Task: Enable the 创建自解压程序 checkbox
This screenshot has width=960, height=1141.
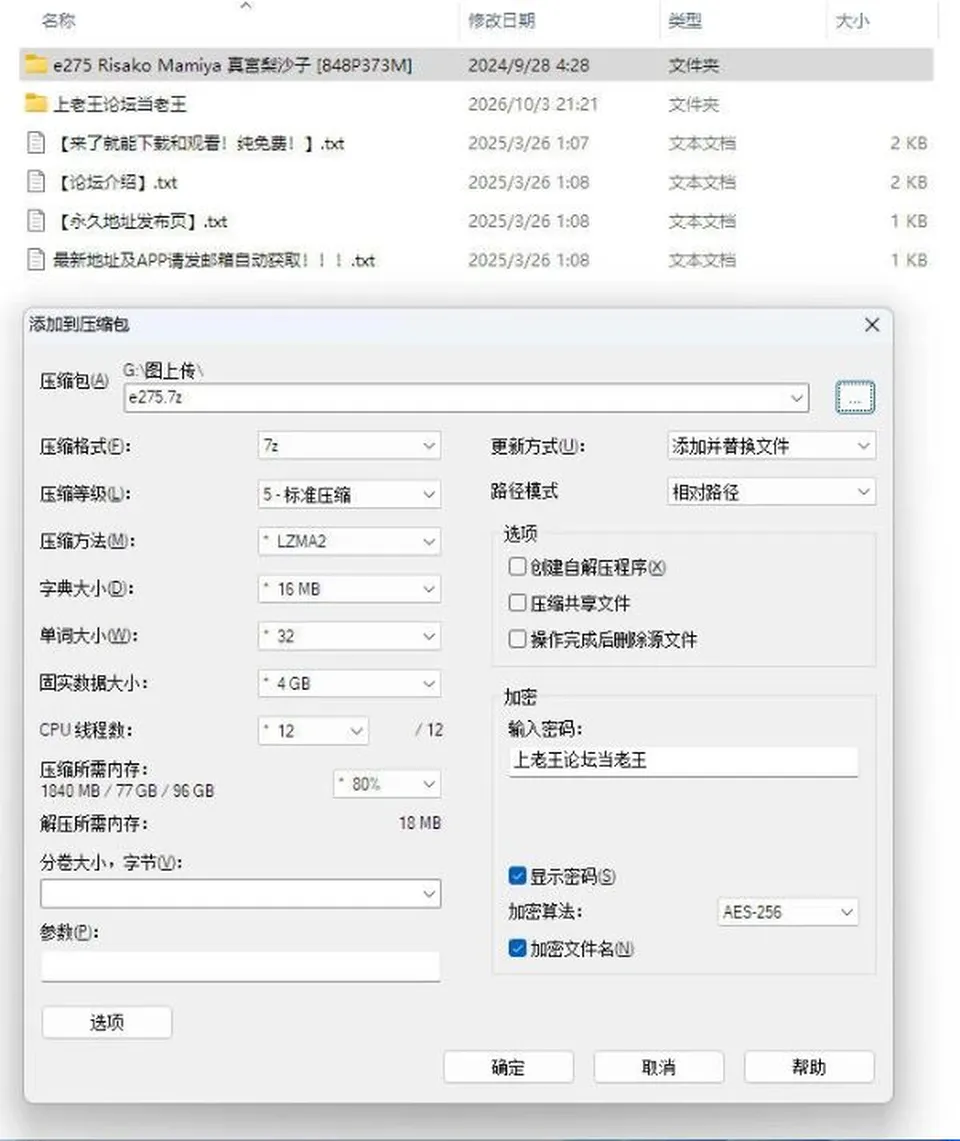Action: coord(517,566)
